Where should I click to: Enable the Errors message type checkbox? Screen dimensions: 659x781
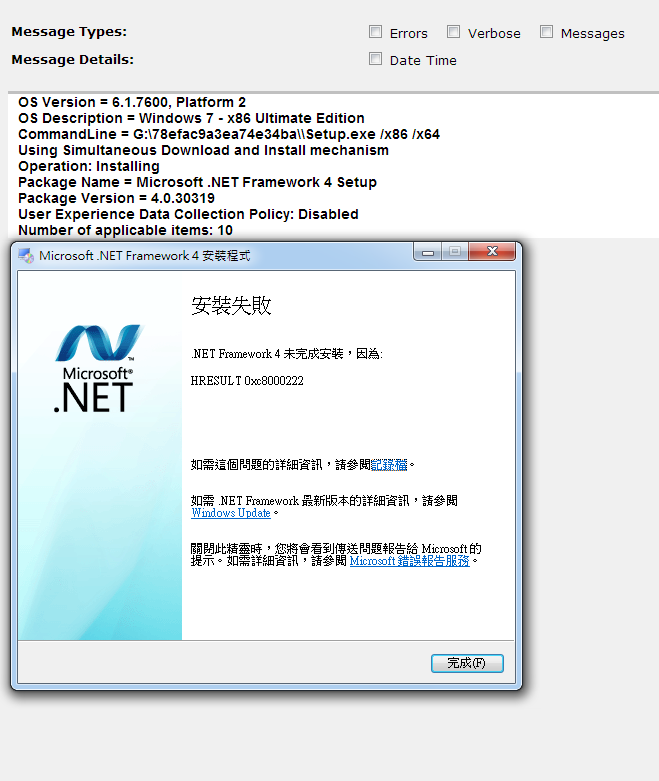375,32
